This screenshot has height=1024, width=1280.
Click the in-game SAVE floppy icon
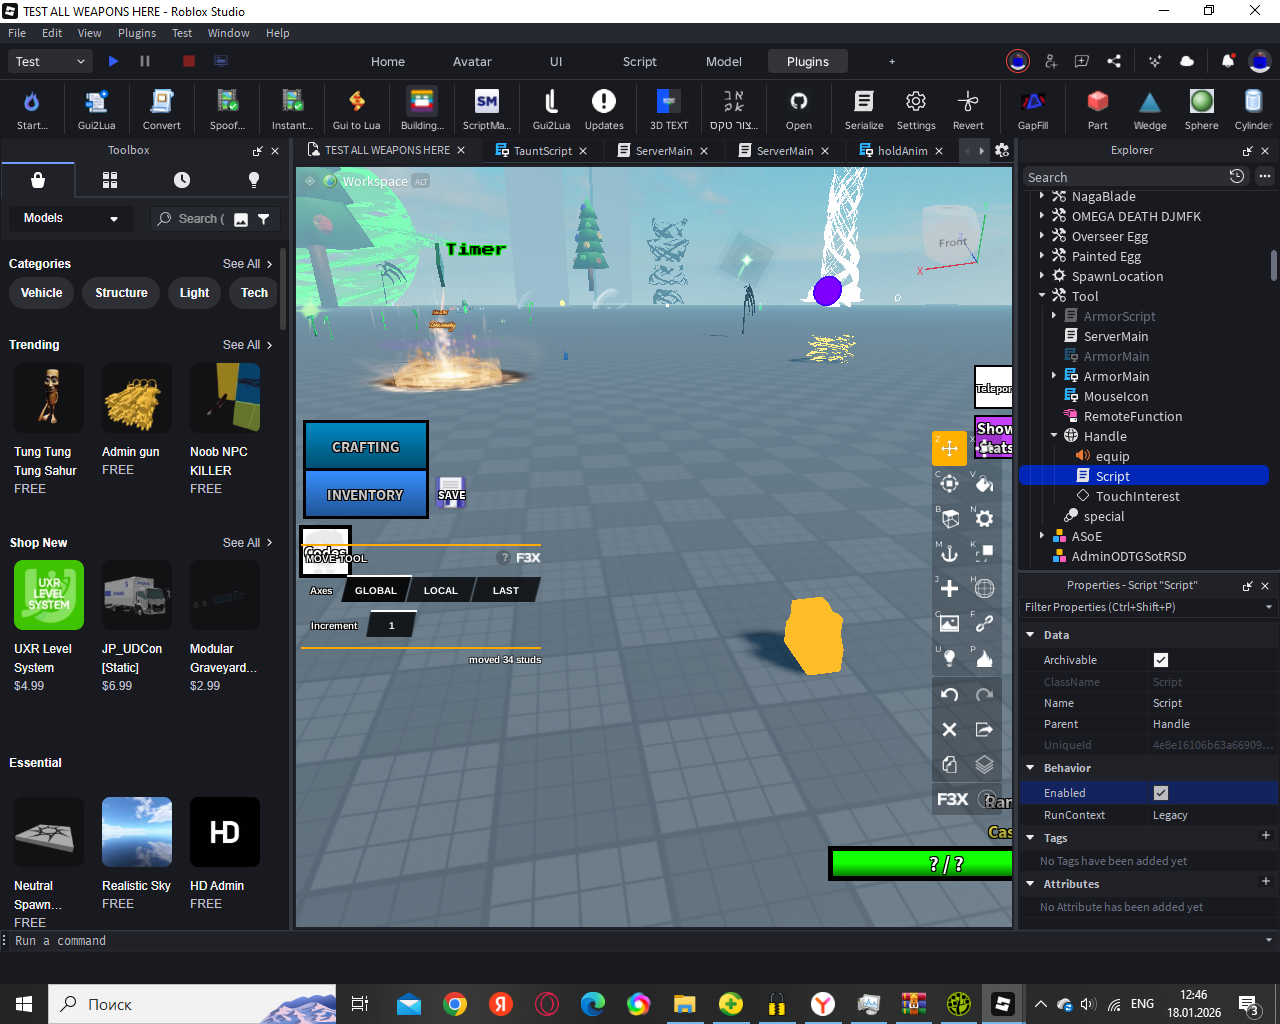click(x=451, y=492)
